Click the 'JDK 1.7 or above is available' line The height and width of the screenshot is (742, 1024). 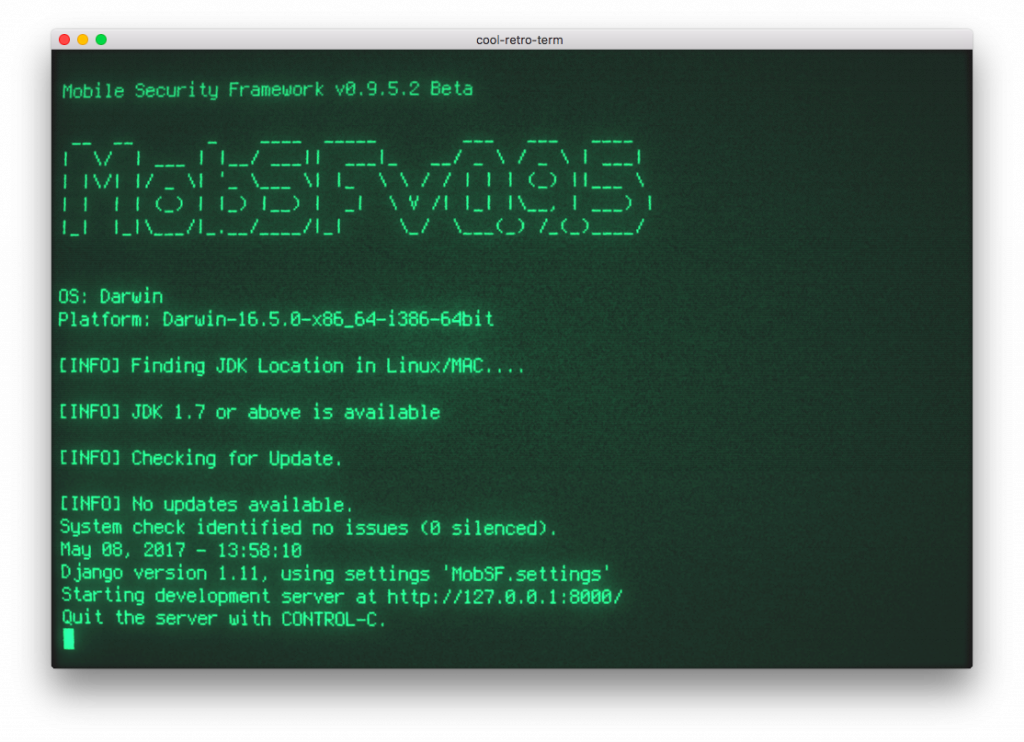coord(249,412)
